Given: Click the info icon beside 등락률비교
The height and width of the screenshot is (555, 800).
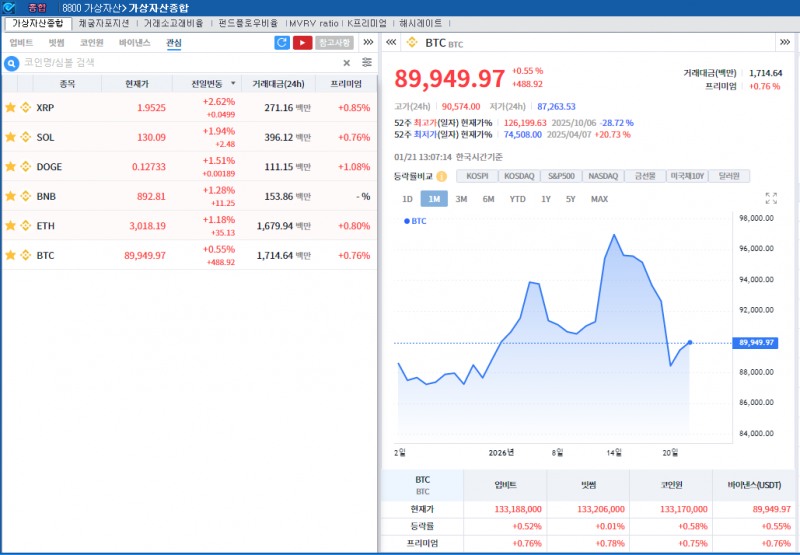Looking at the screenshot, I should tap(441, 176).
